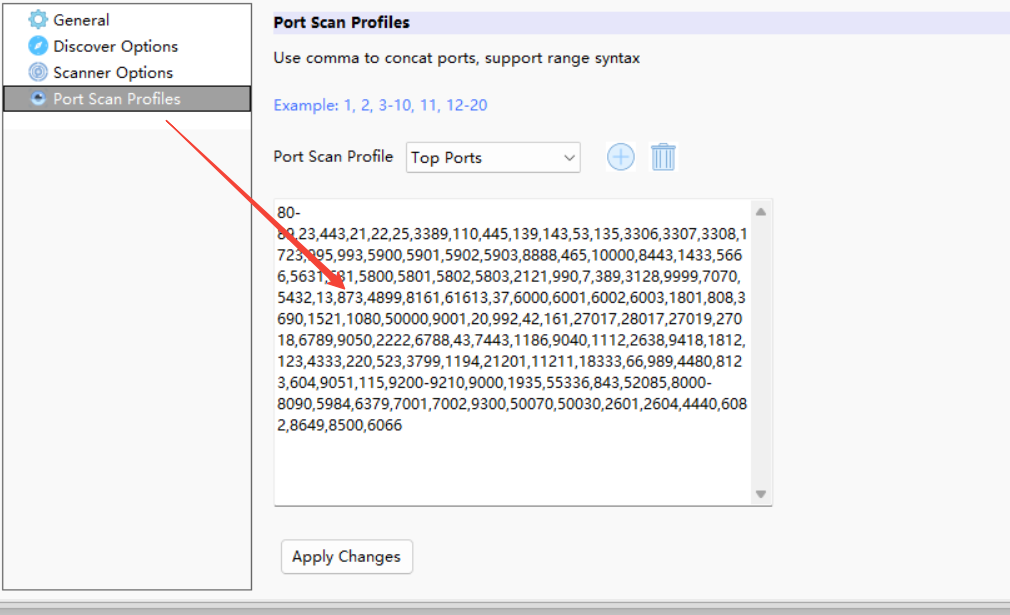Select Port Scan Profiles in sidebar
This screenshot has height=615, width=1010.
(127, 99)
